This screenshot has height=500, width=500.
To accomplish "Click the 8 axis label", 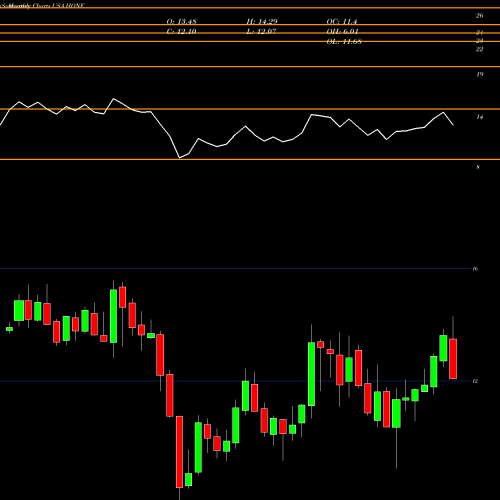I will coord(478,167).
